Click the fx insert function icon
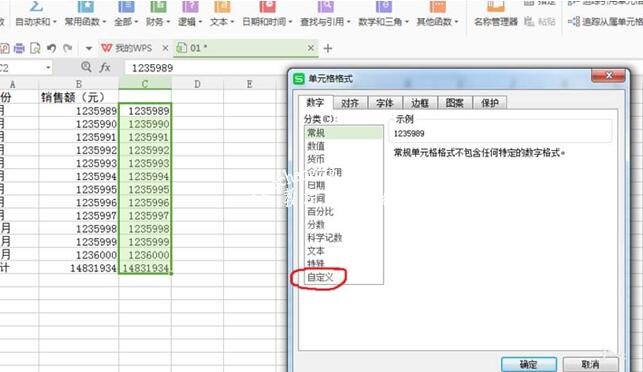This screenshot has height=372, width=643. tap(105, 67)
